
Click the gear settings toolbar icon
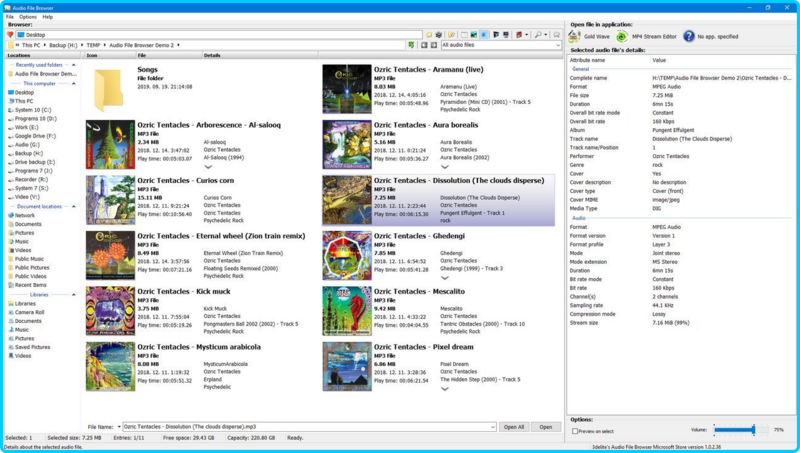[439, 35]
